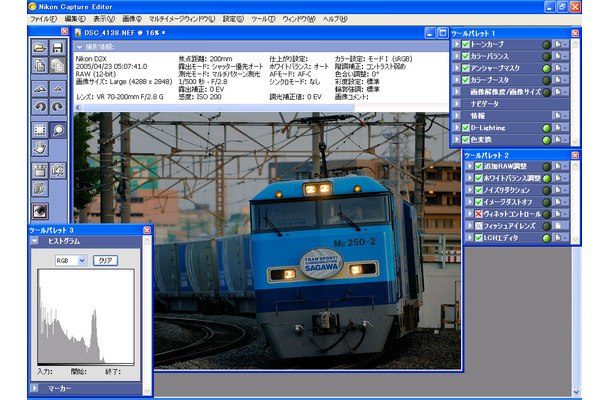Open the 画像(I) menu
610x400 pixels.
pyautogui.click(x=132, y=19)
